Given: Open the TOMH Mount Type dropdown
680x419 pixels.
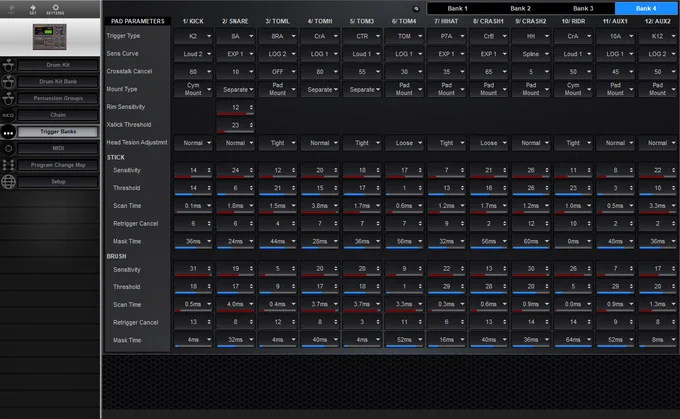Looking at the screenshot, I should tap(320, 90).
